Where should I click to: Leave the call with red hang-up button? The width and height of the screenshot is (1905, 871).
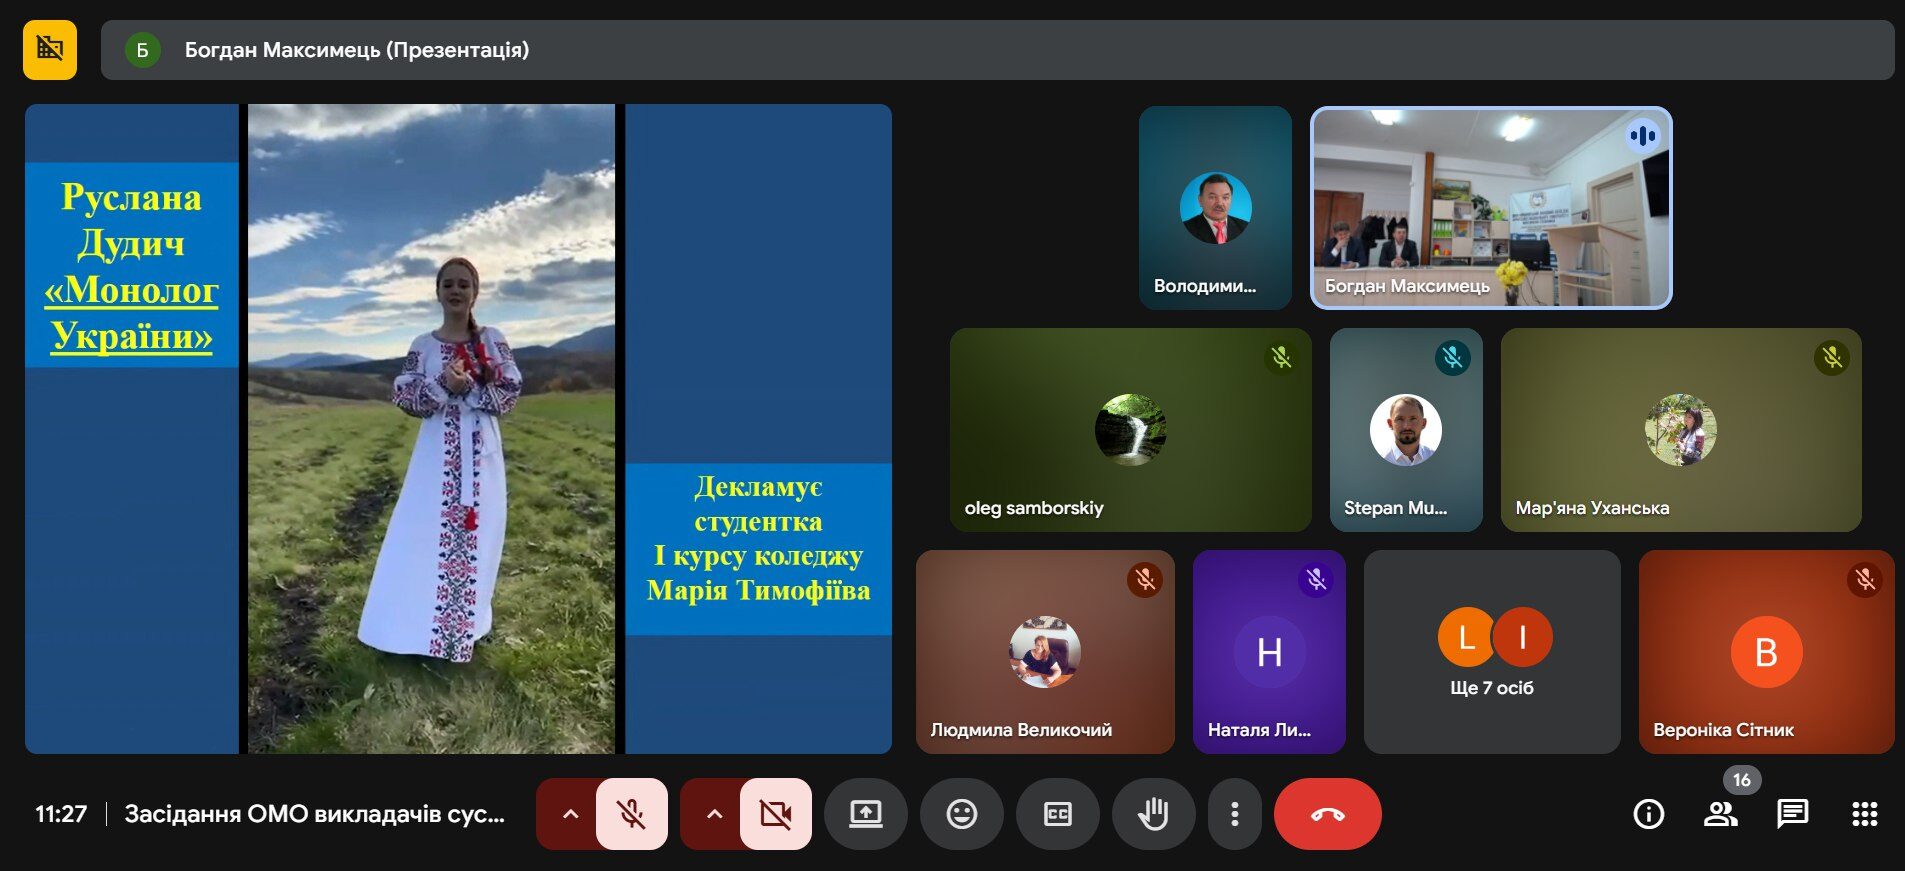tap(1327, 814)
